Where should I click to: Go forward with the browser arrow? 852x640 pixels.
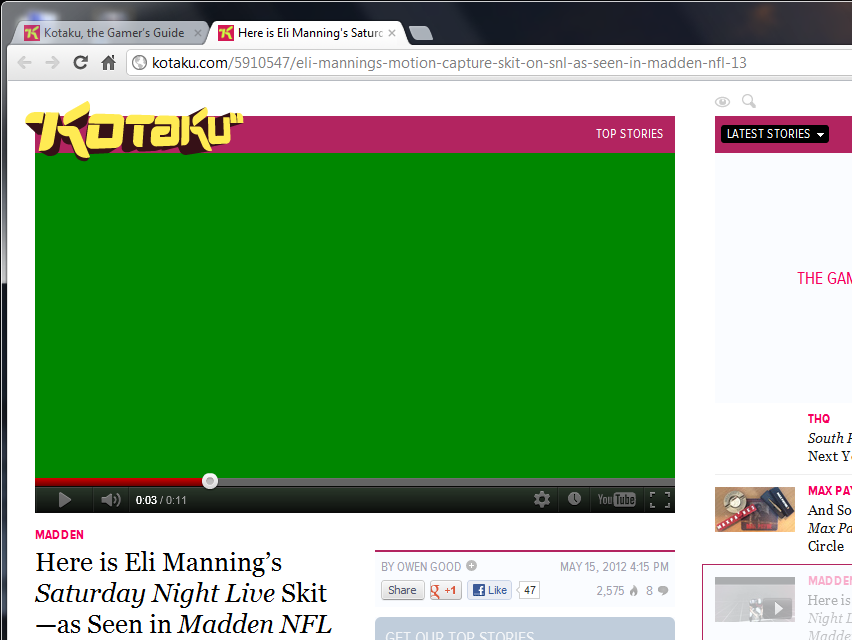pos(52,63)
